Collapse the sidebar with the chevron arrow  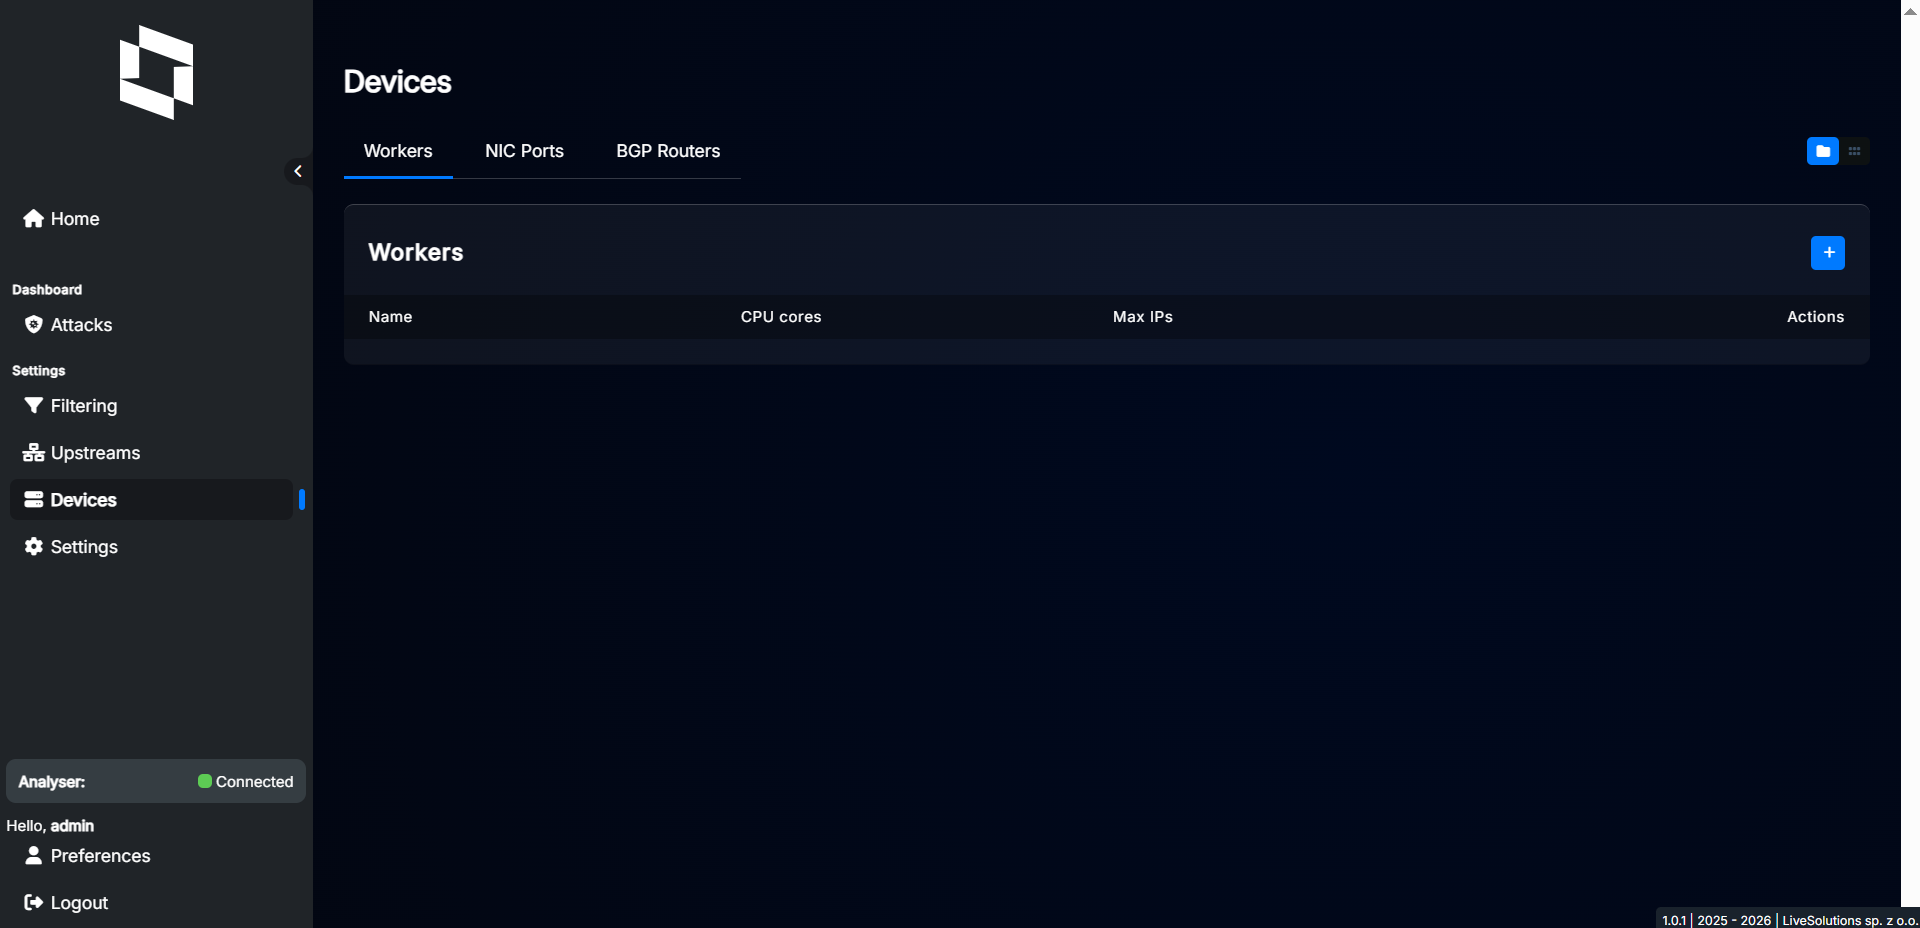coord(297,171)
